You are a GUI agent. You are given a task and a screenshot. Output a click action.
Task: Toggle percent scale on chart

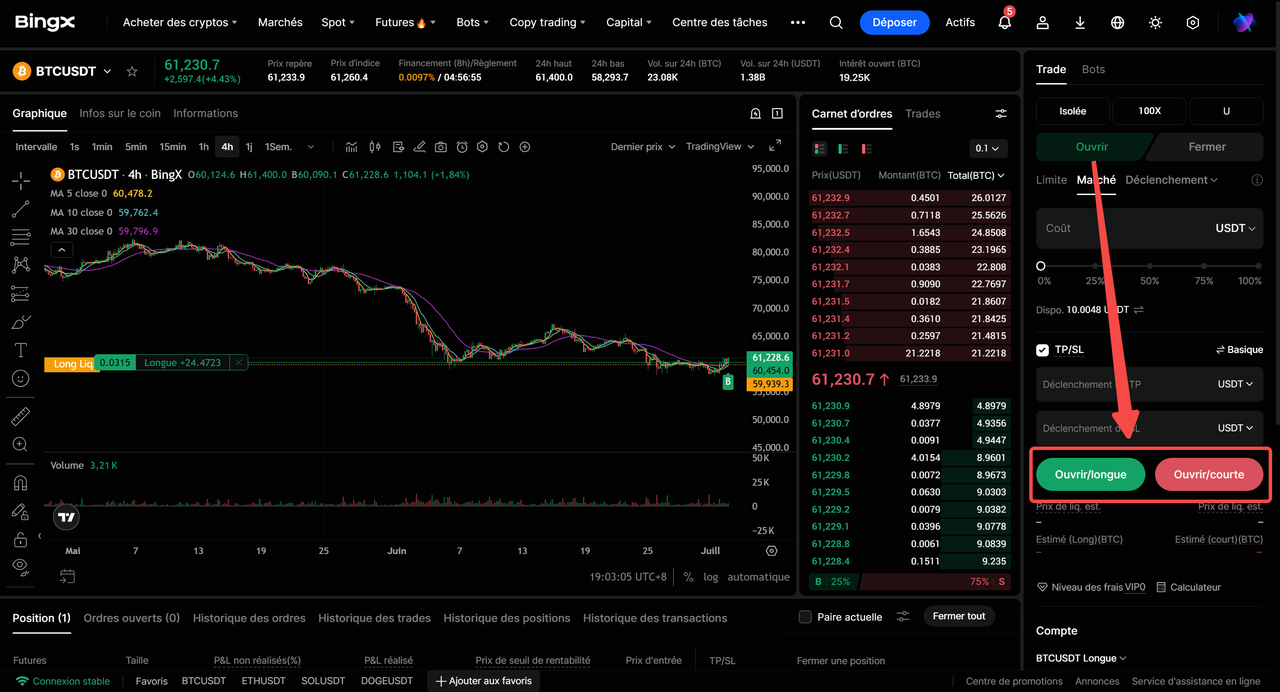pos(689,577)
